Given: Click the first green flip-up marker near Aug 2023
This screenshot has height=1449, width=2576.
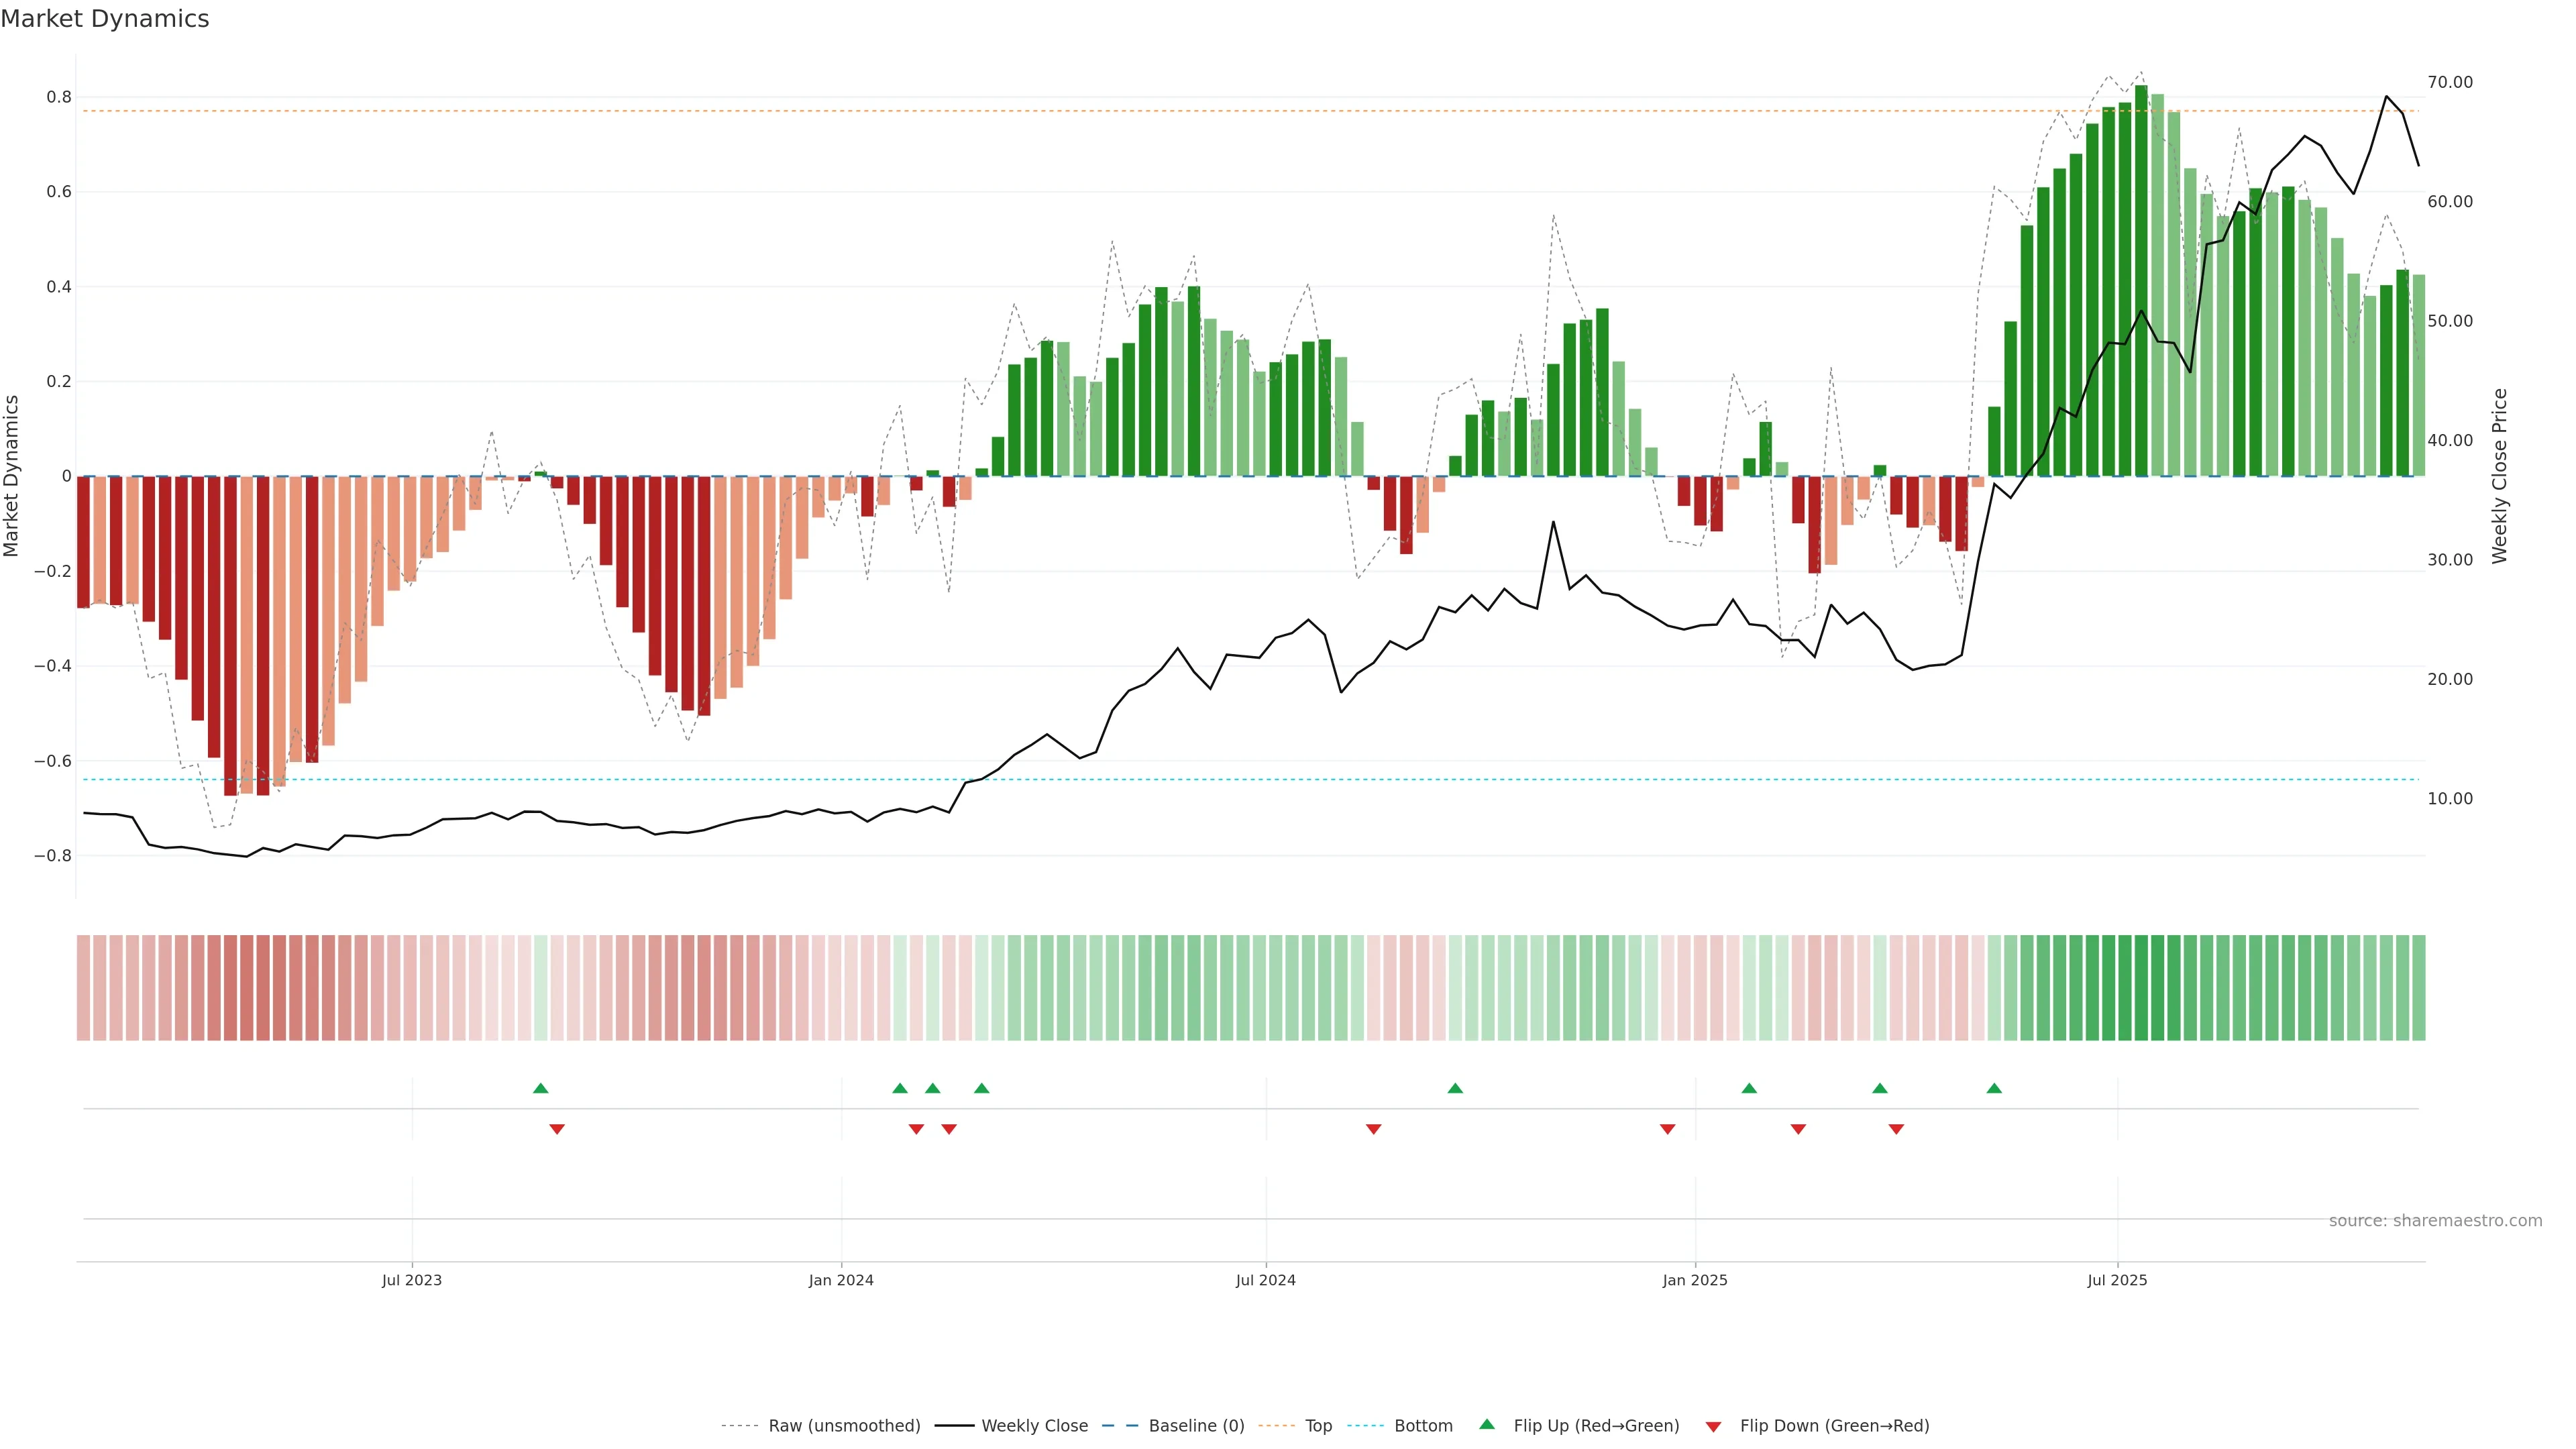Looking at the screenshot, I should [x=541, y=1088].
